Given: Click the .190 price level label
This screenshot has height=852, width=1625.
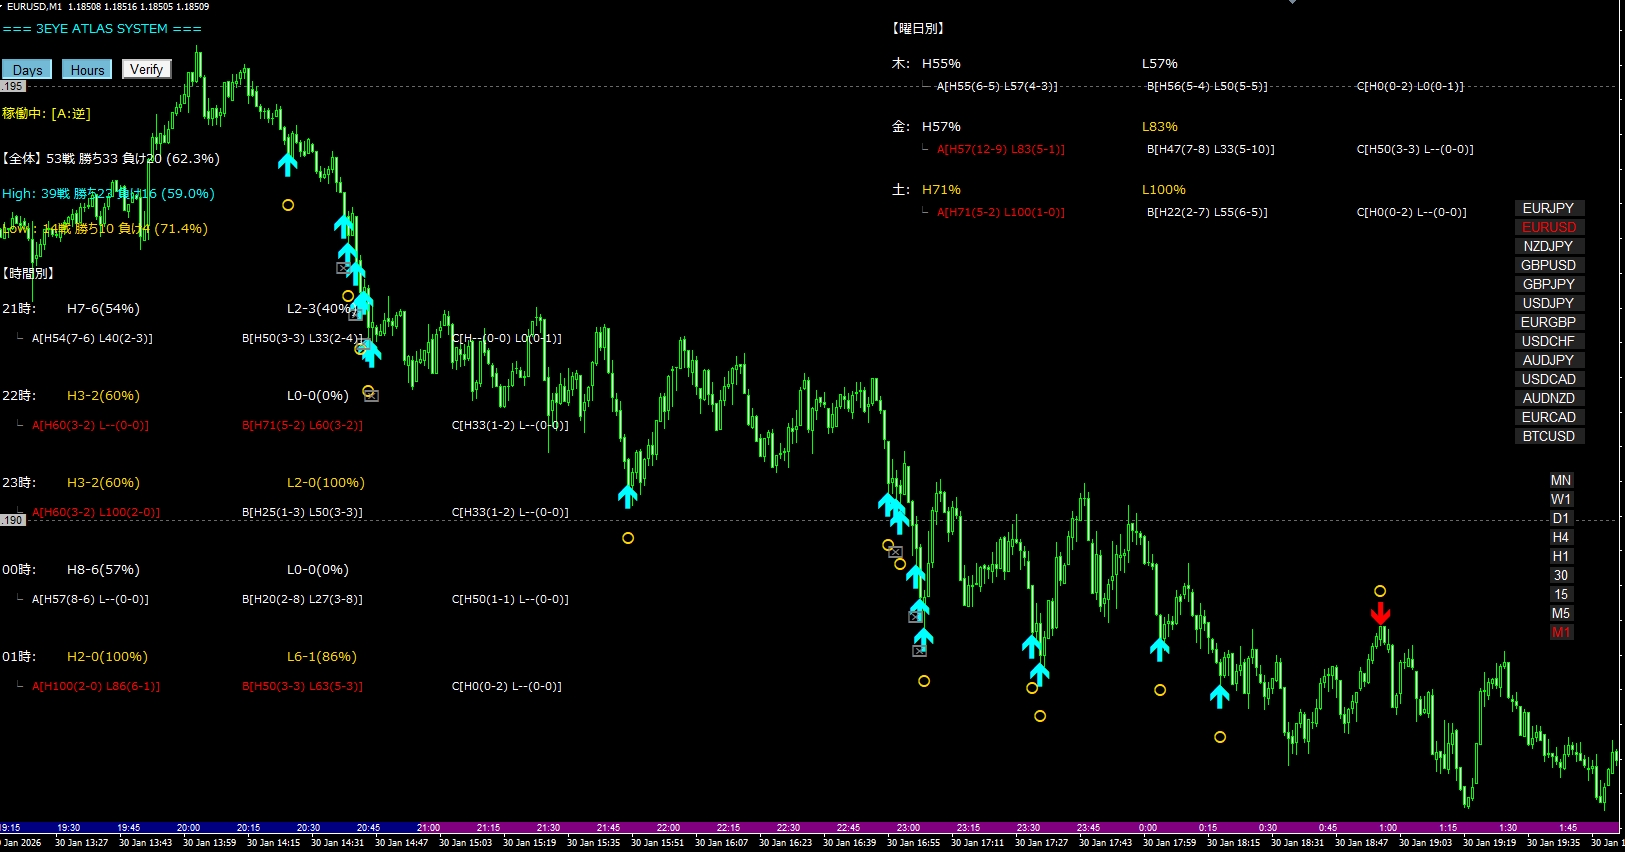Looking at the screenshot, I should click(13, 520).
